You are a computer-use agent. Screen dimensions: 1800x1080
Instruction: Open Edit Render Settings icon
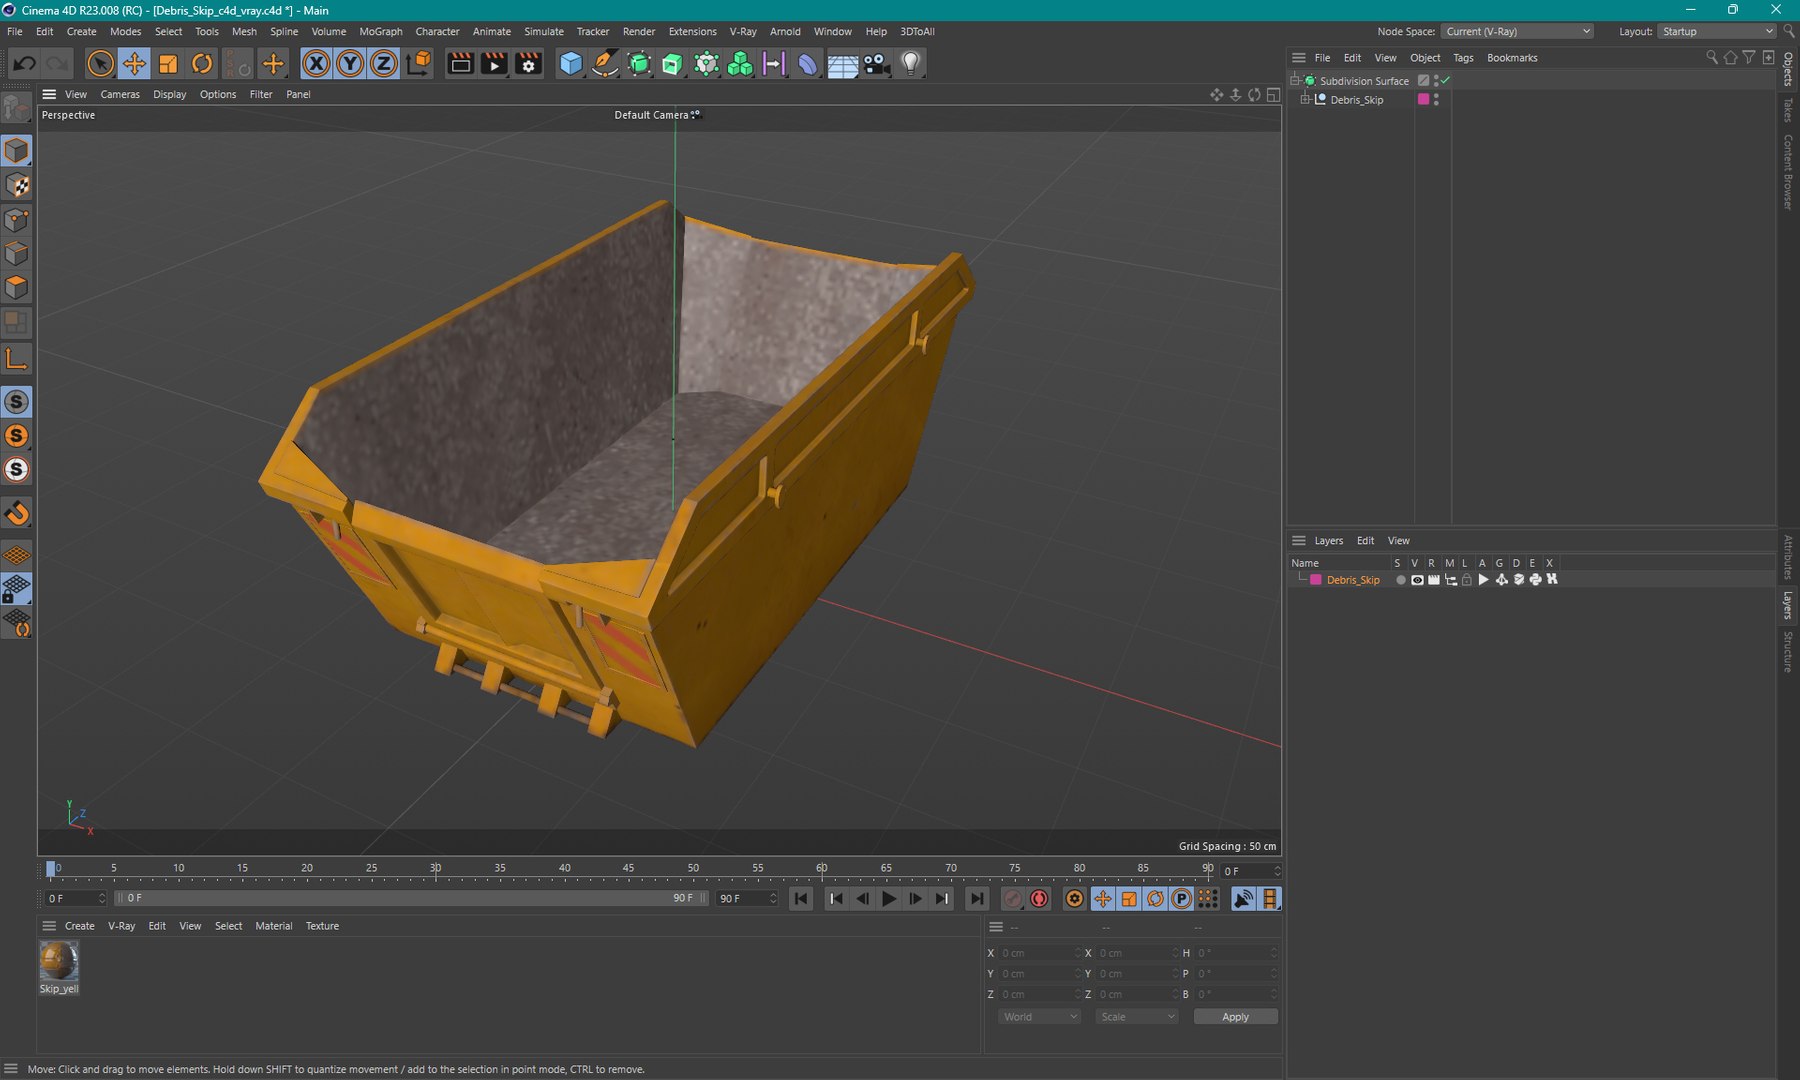point(529,64)
